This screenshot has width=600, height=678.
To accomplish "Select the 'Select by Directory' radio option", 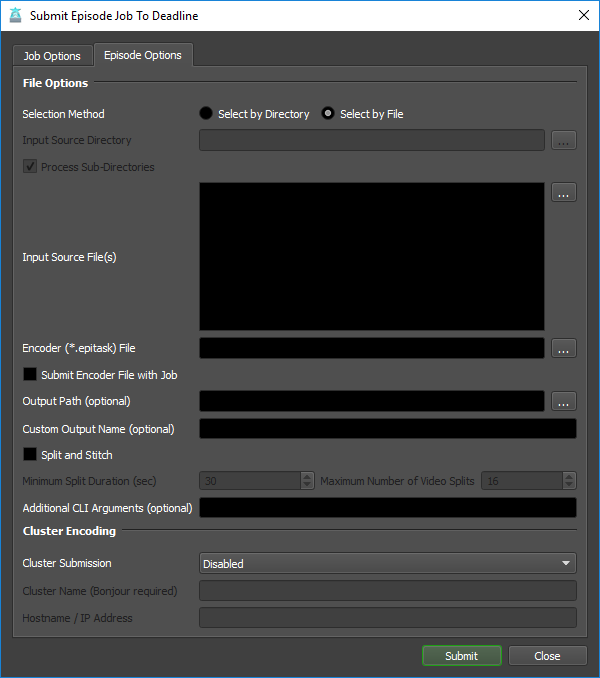I will pyautogui.click(x=207, y=114).
